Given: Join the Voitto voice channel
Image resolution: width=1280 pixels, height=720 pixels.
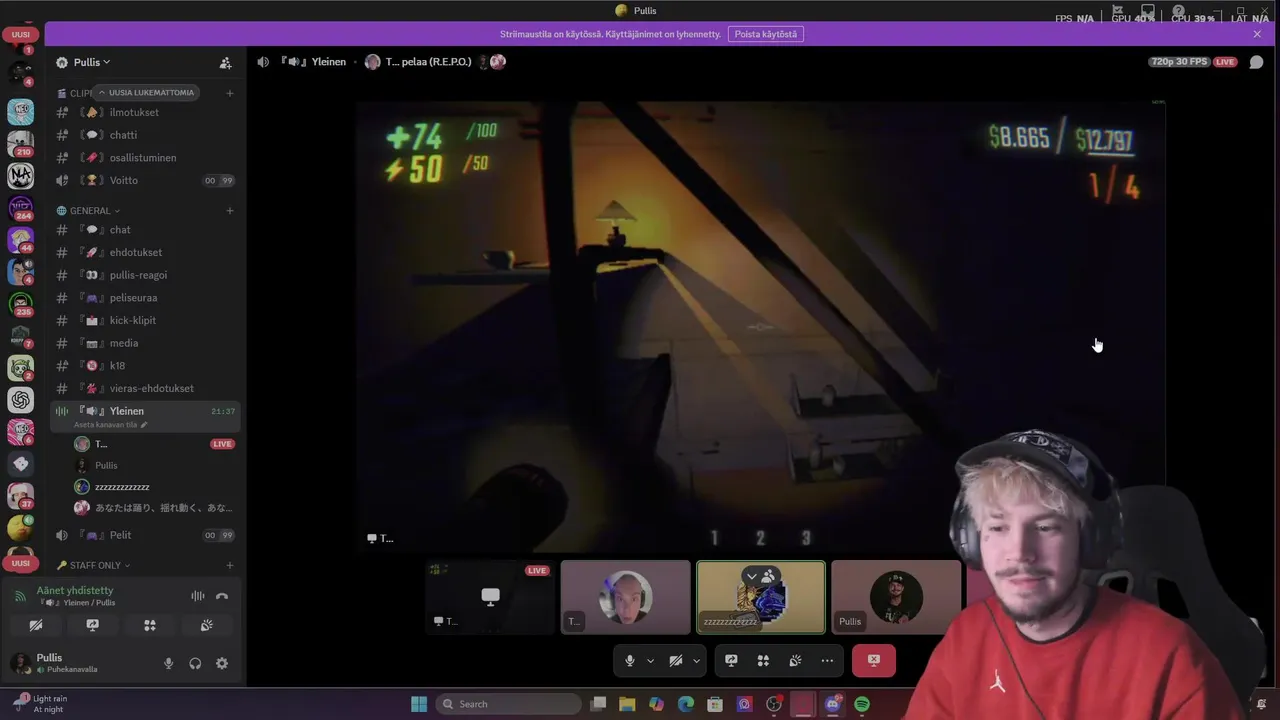Looking at the screenshot, I should click(x=146, y=181).
